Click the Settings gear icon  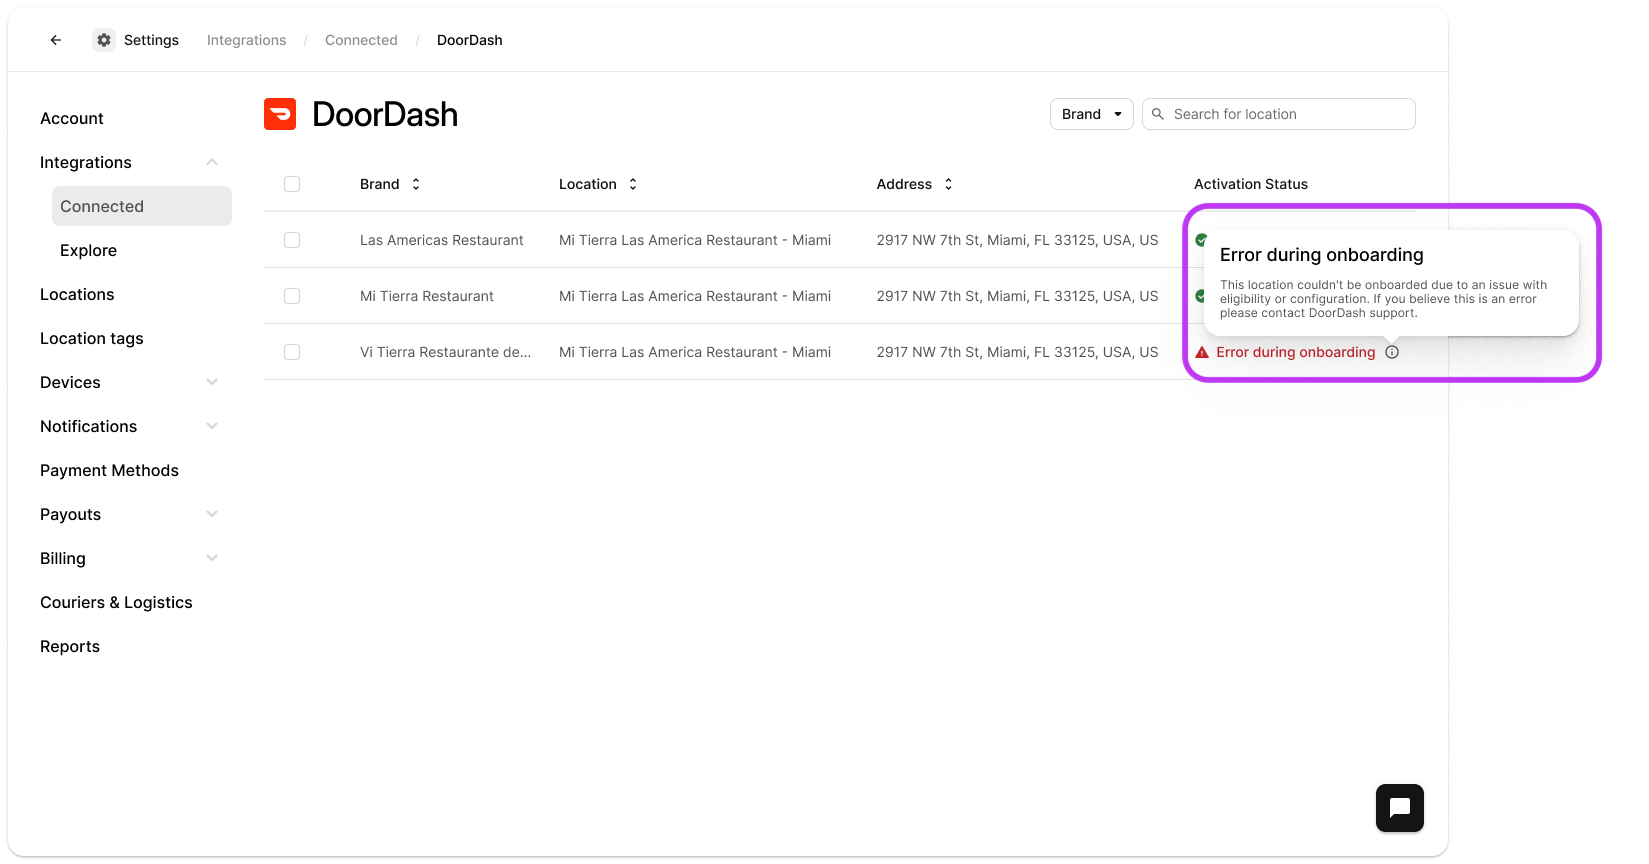click(x=104, y=40)
